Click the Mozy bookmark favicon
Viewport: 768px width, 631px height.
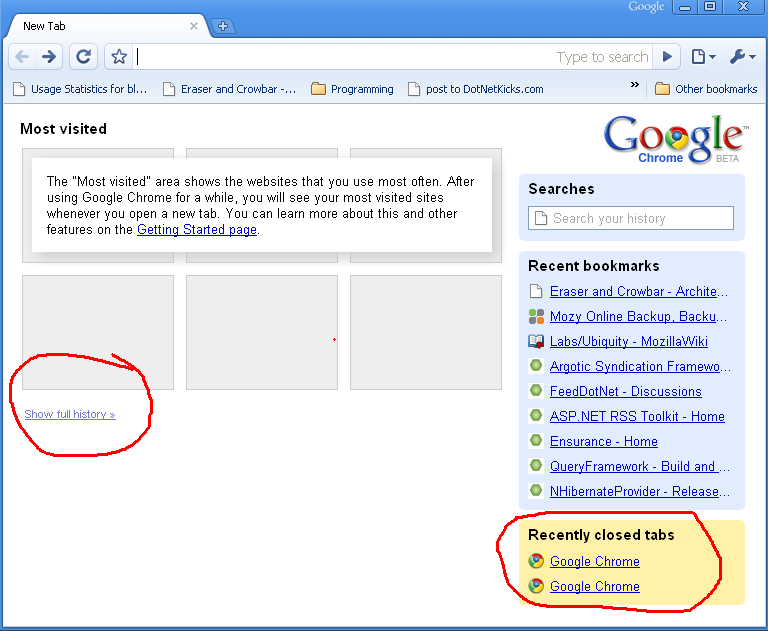point(536,316)
